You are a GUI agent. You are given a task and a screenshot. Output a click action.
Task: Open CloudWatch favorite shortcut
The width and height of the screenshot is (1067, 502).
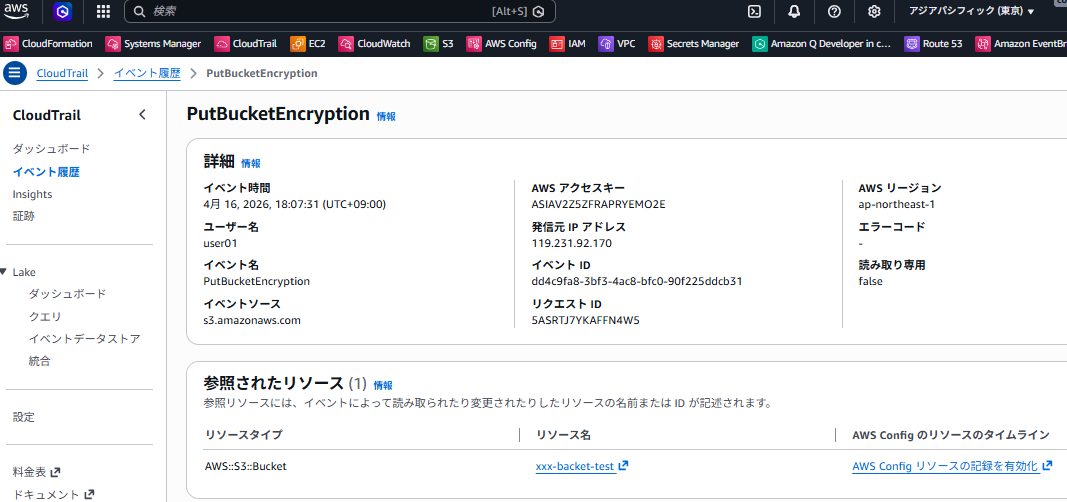(x=374, y=44)
